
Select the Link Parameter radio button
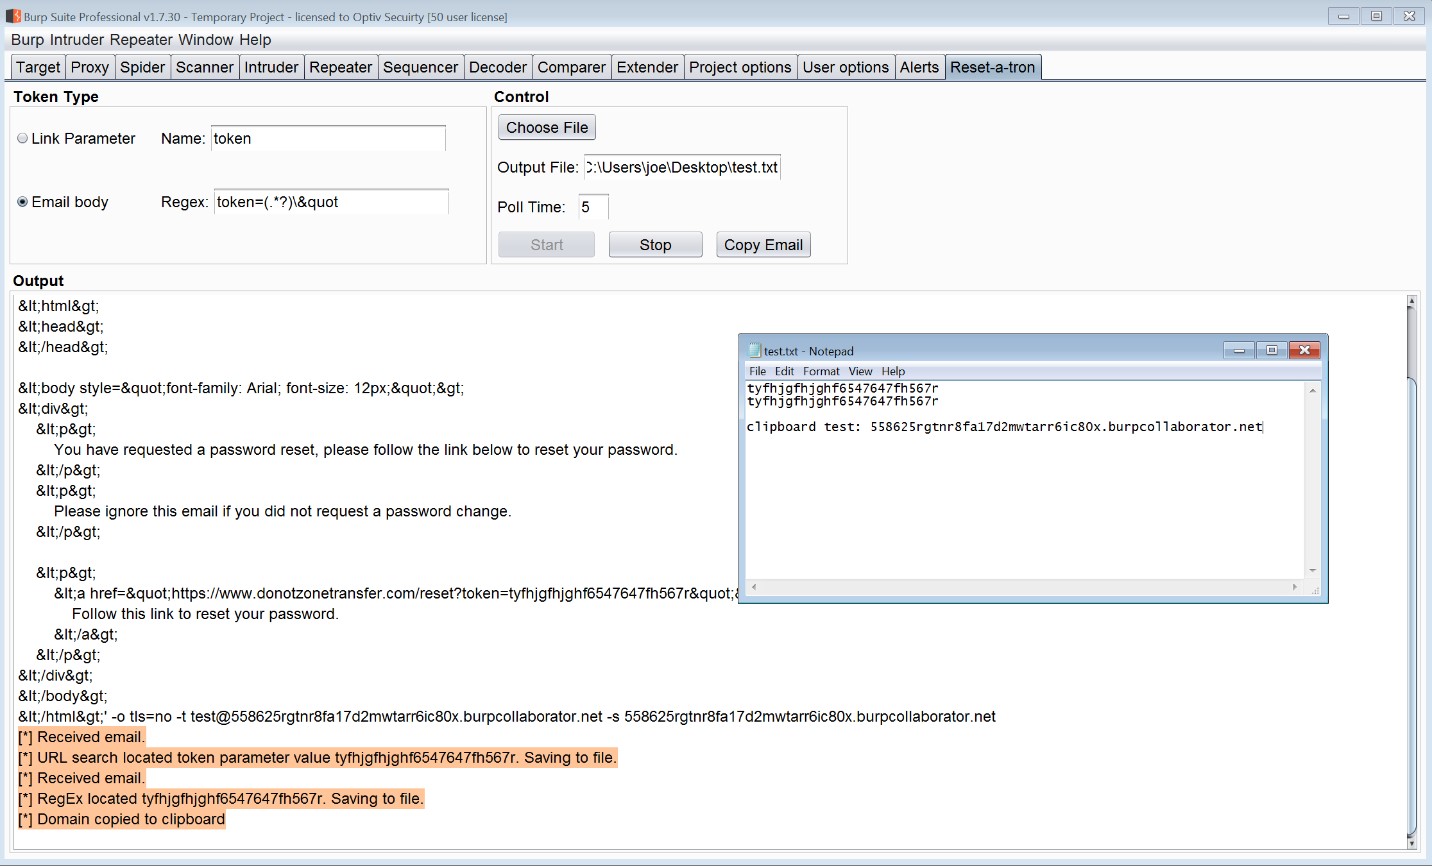coord(23,139)
